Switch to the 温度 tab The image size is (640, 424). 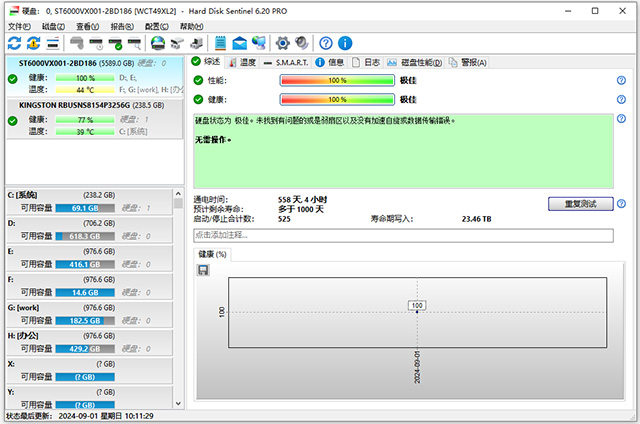(242, 62)
